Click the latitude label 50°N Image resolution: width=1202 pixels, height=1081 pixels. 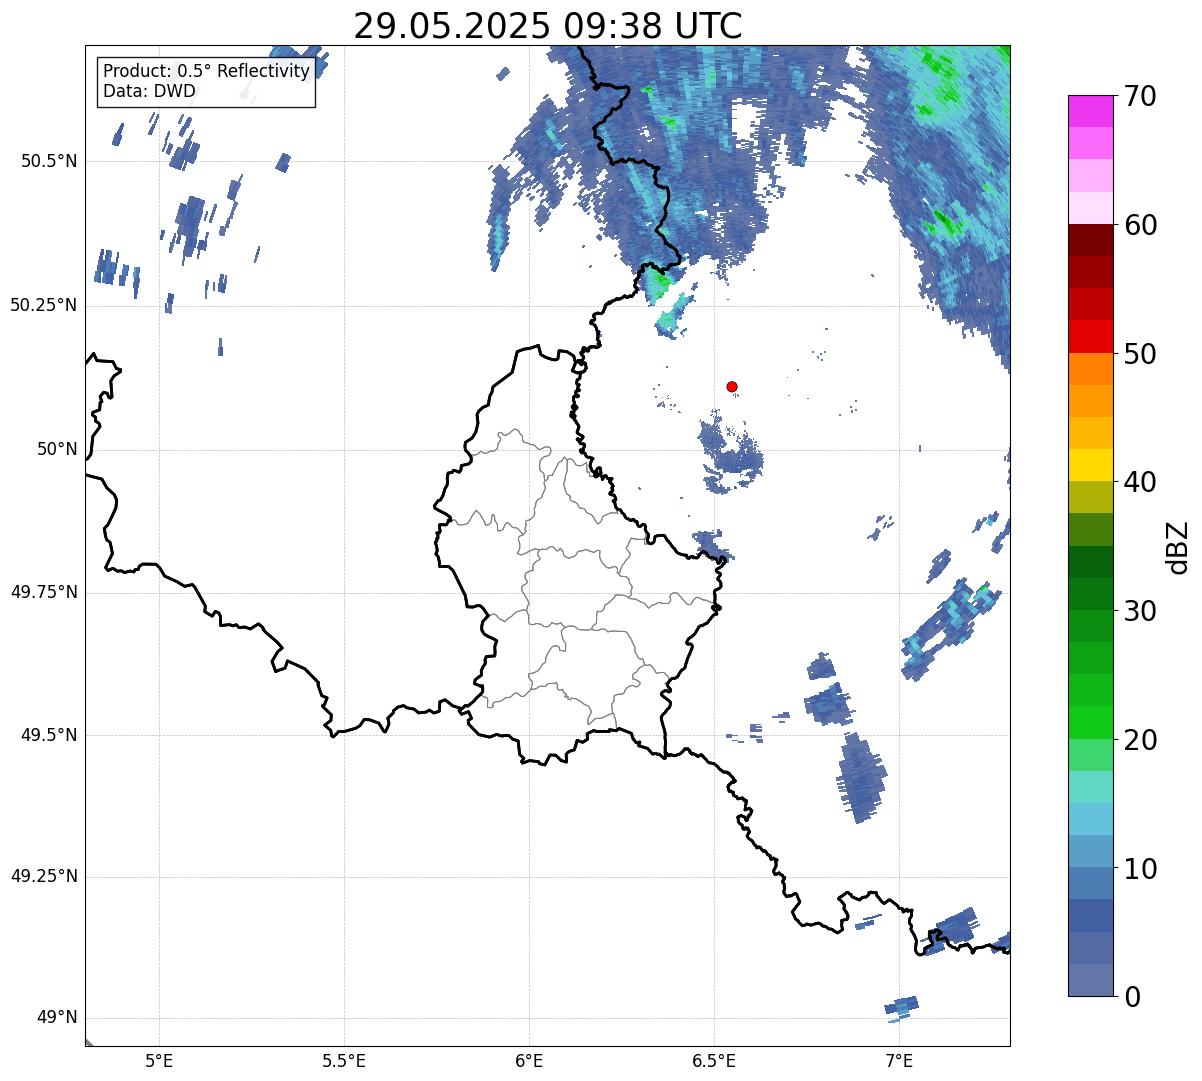(x=58, y=449)
